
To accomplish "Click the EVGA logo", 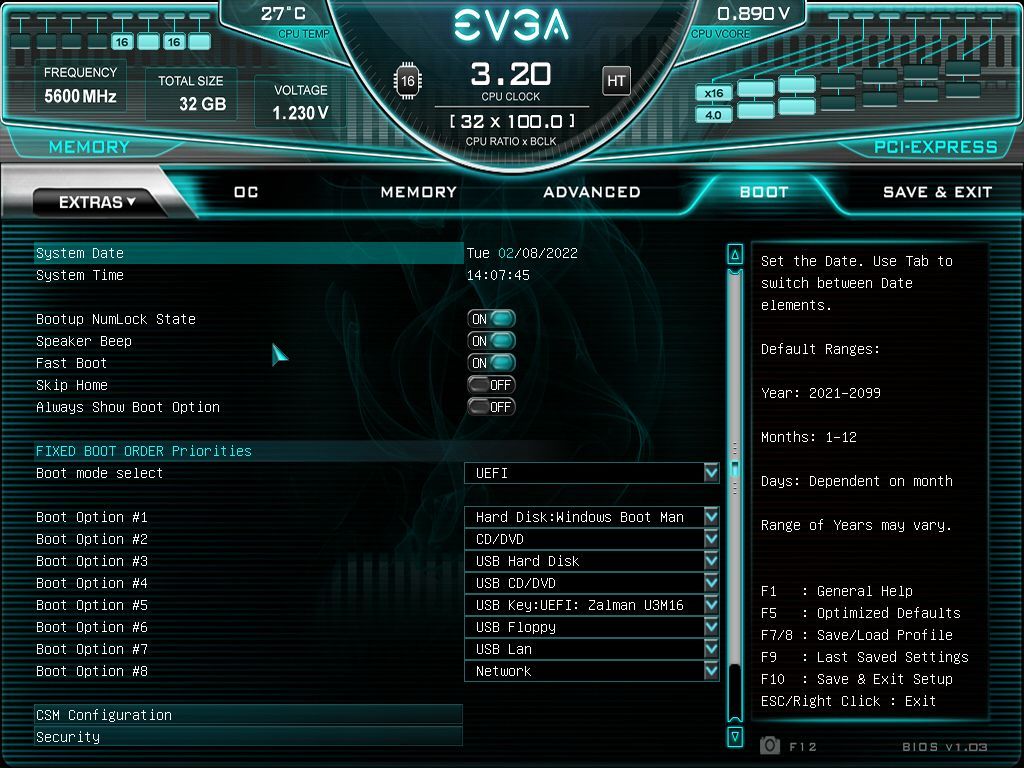I will click(x=511, y=27).
